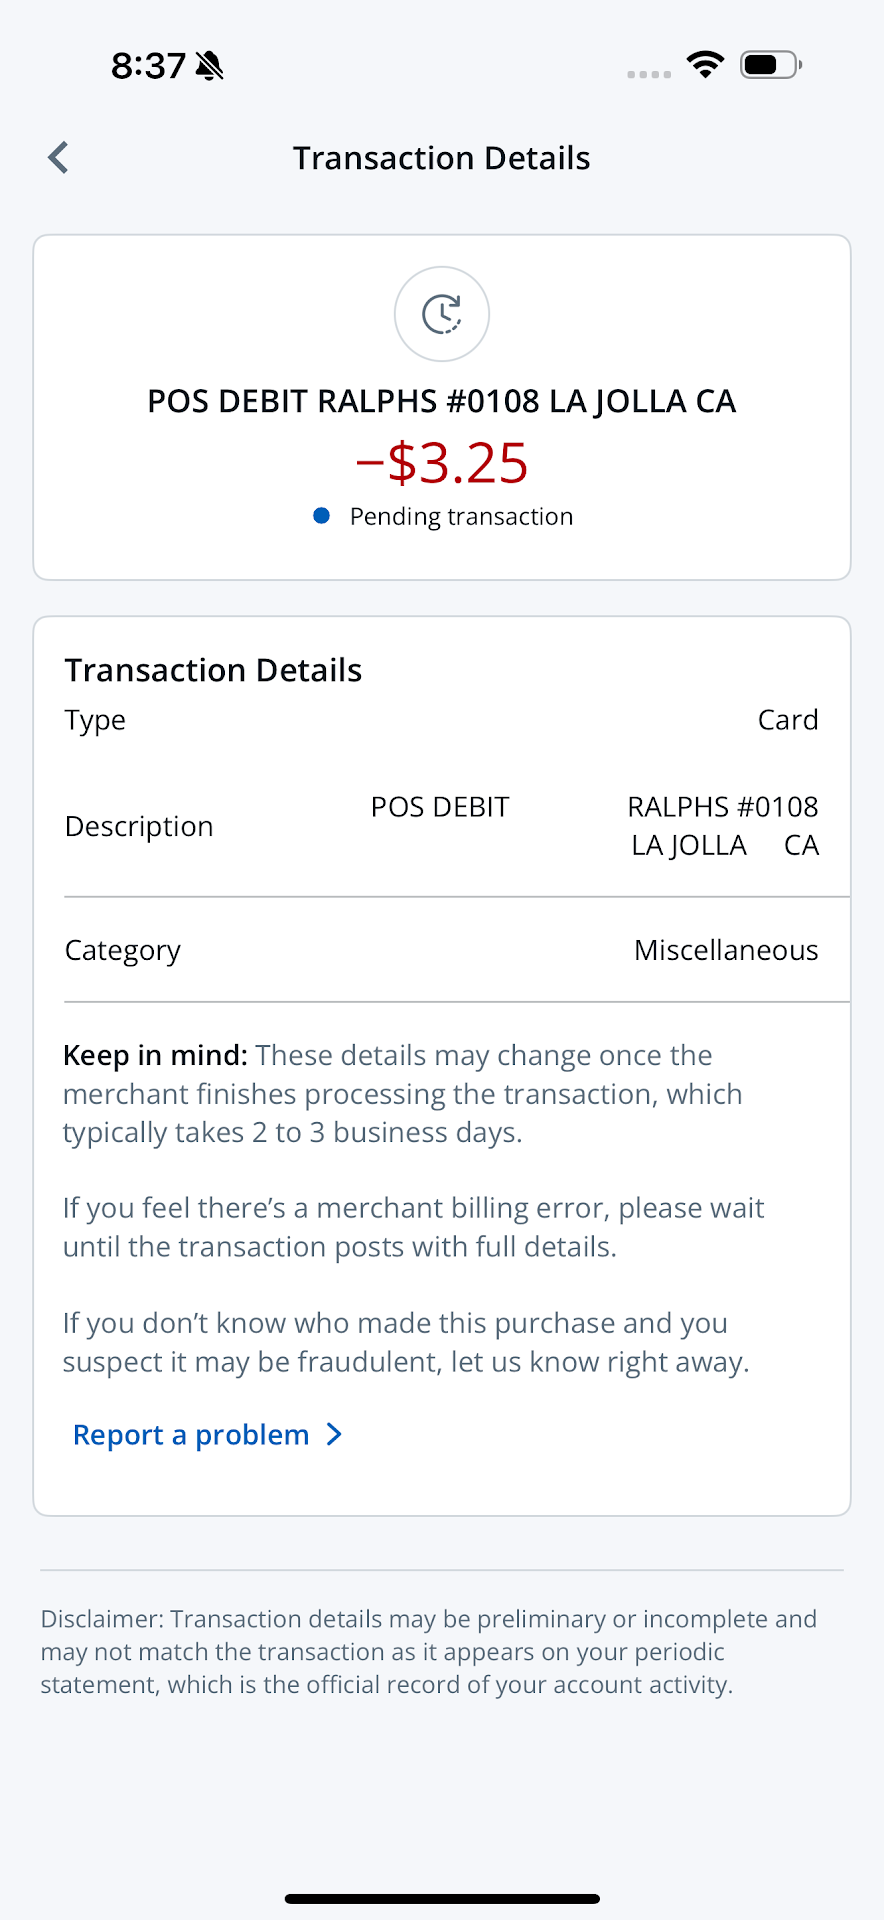The width and height of the screenshot is (884, 1920).
Task: Open the Report a problem link
Action: tap(191, 1435)
